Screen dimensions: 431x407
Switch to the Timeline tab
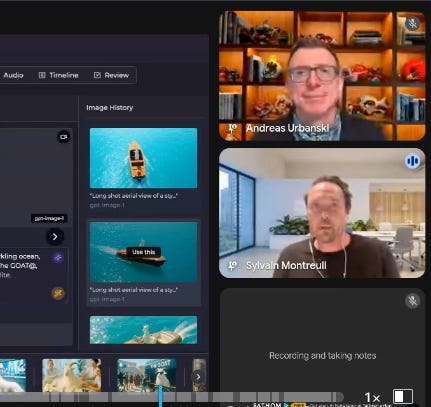[59, 75]
